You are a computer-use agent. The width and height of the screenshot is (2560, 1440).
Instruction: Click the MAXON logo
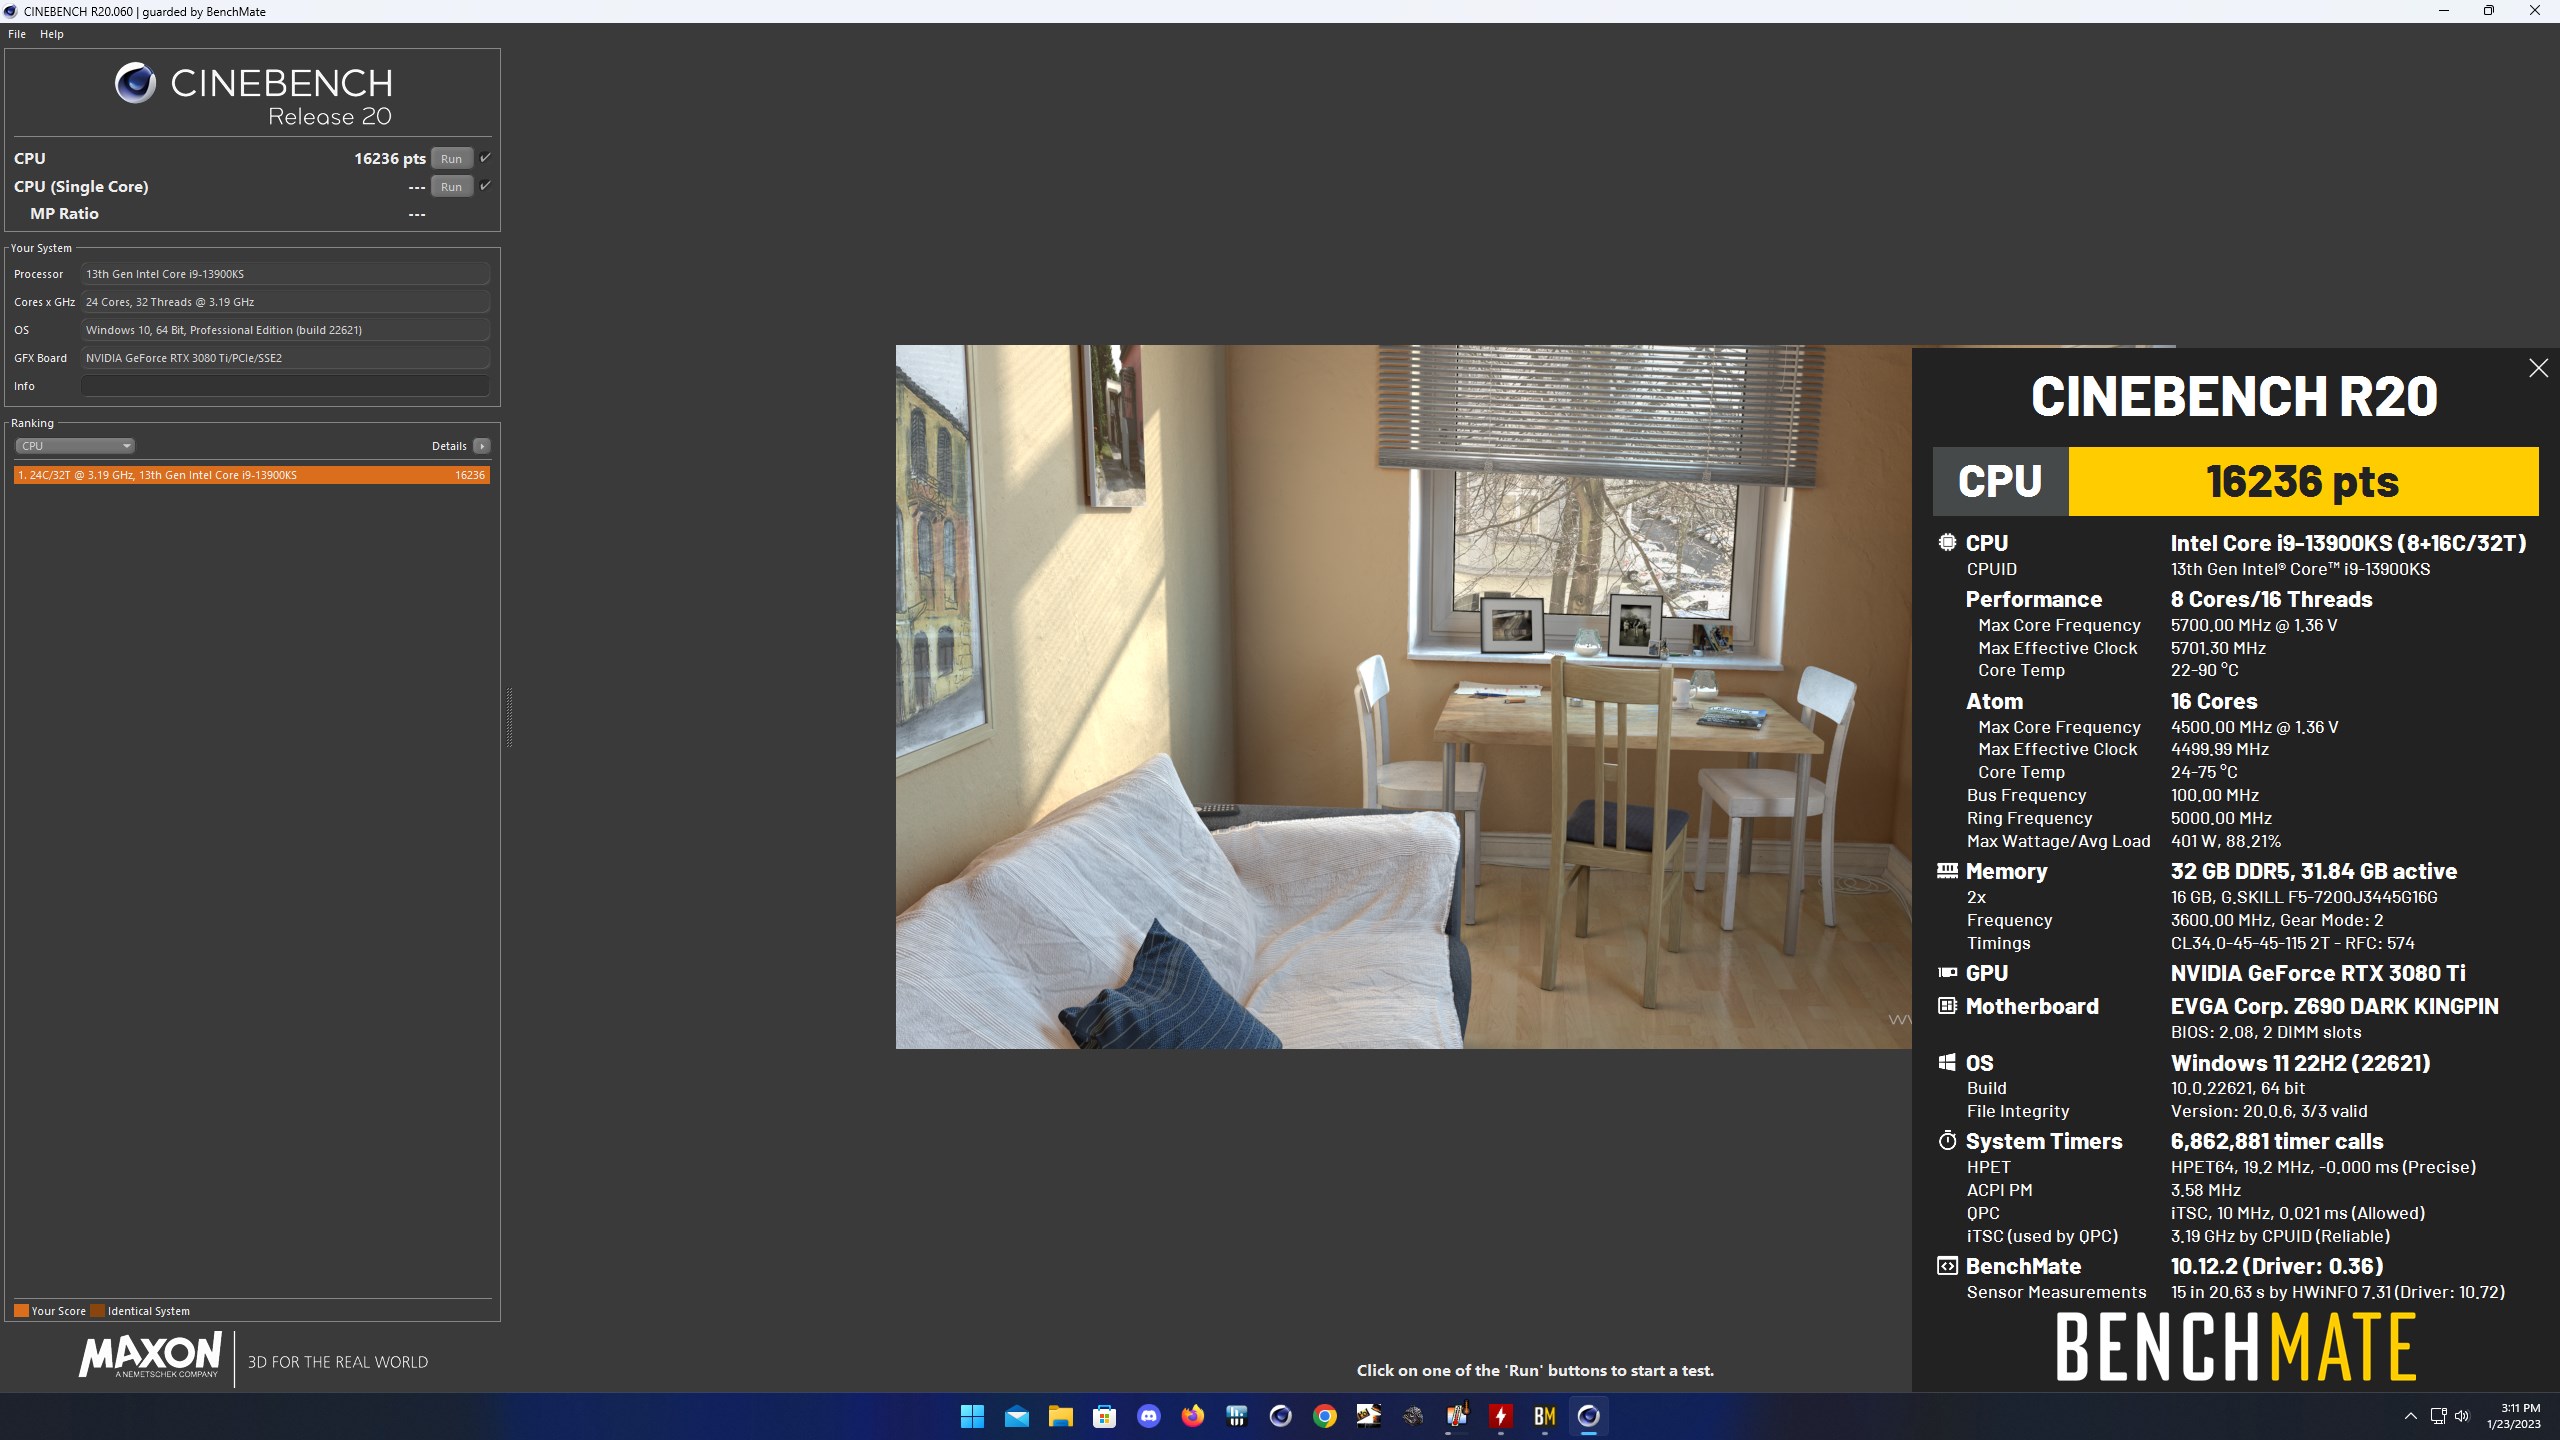click(150, 1356)
